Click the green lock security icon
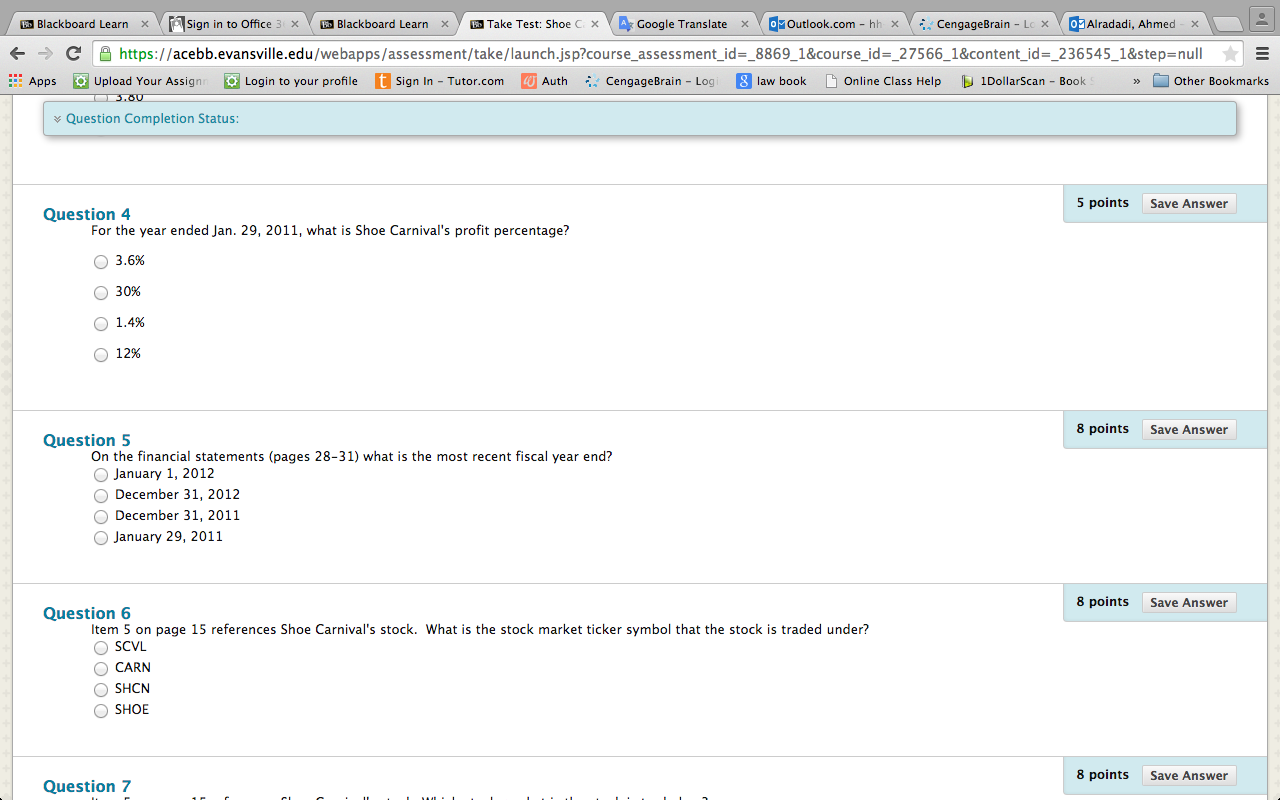 point(104,54)
